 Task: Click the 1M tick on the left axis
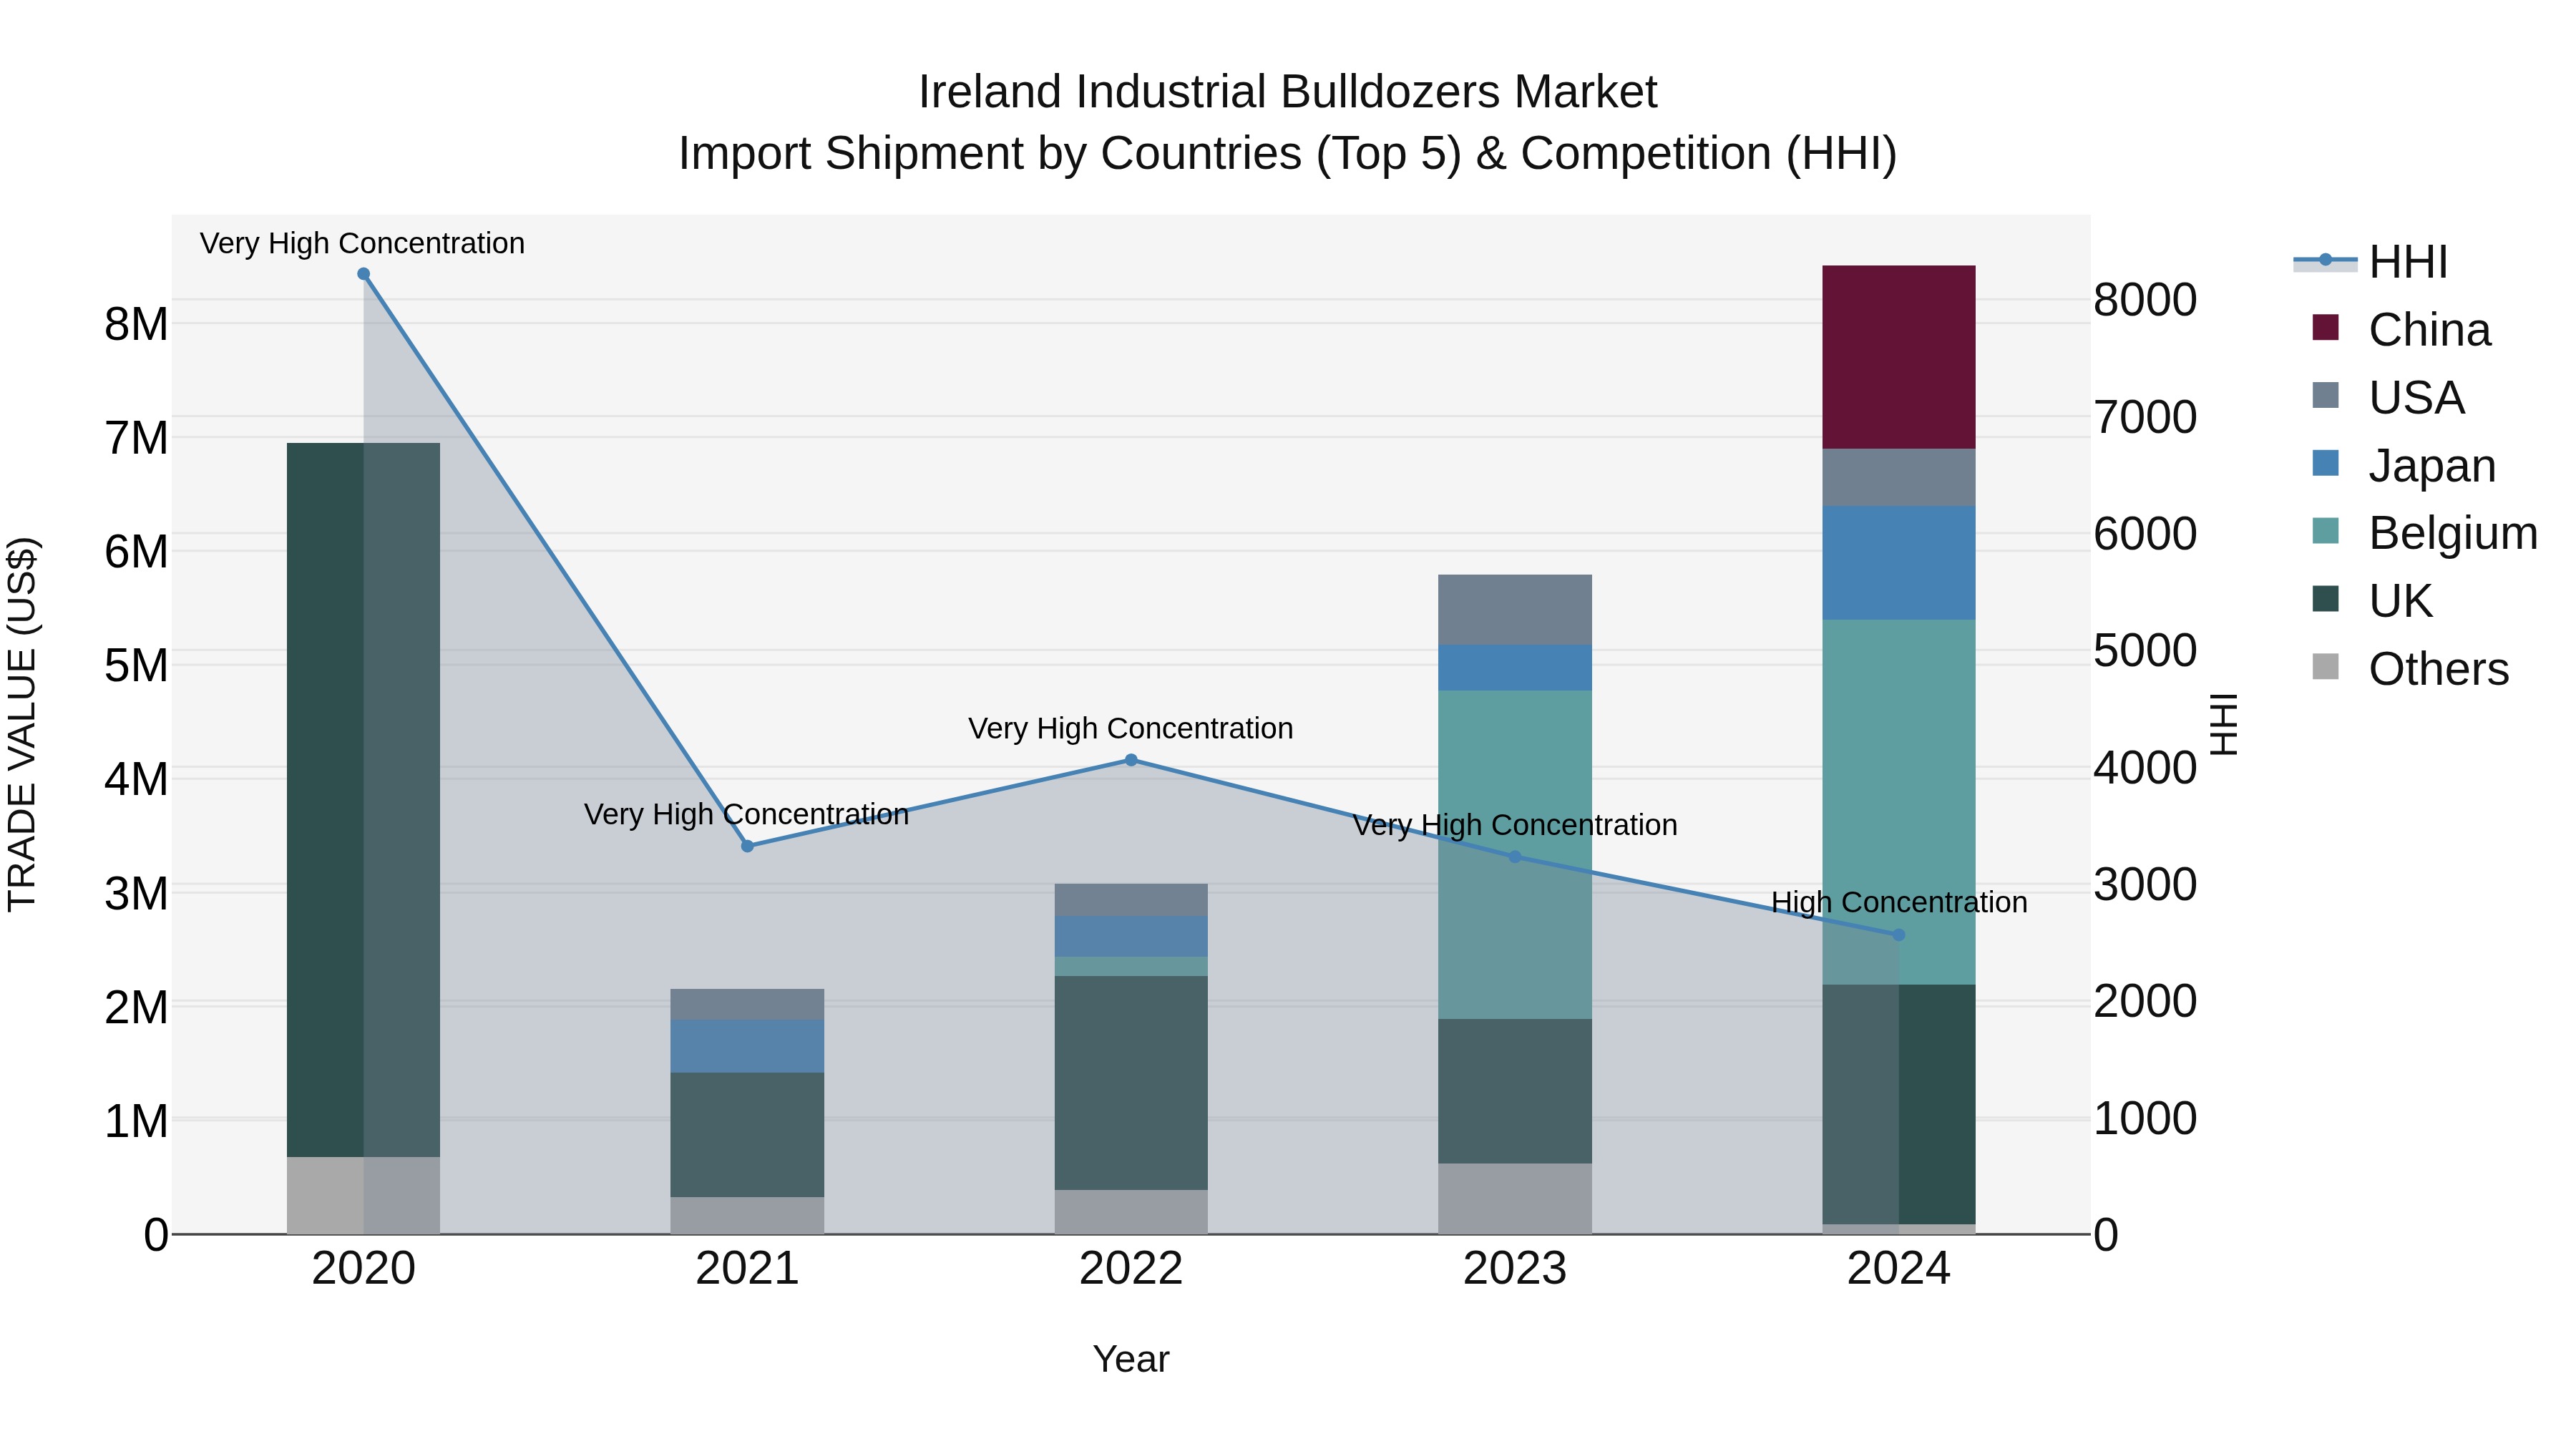coord(137,1121)
